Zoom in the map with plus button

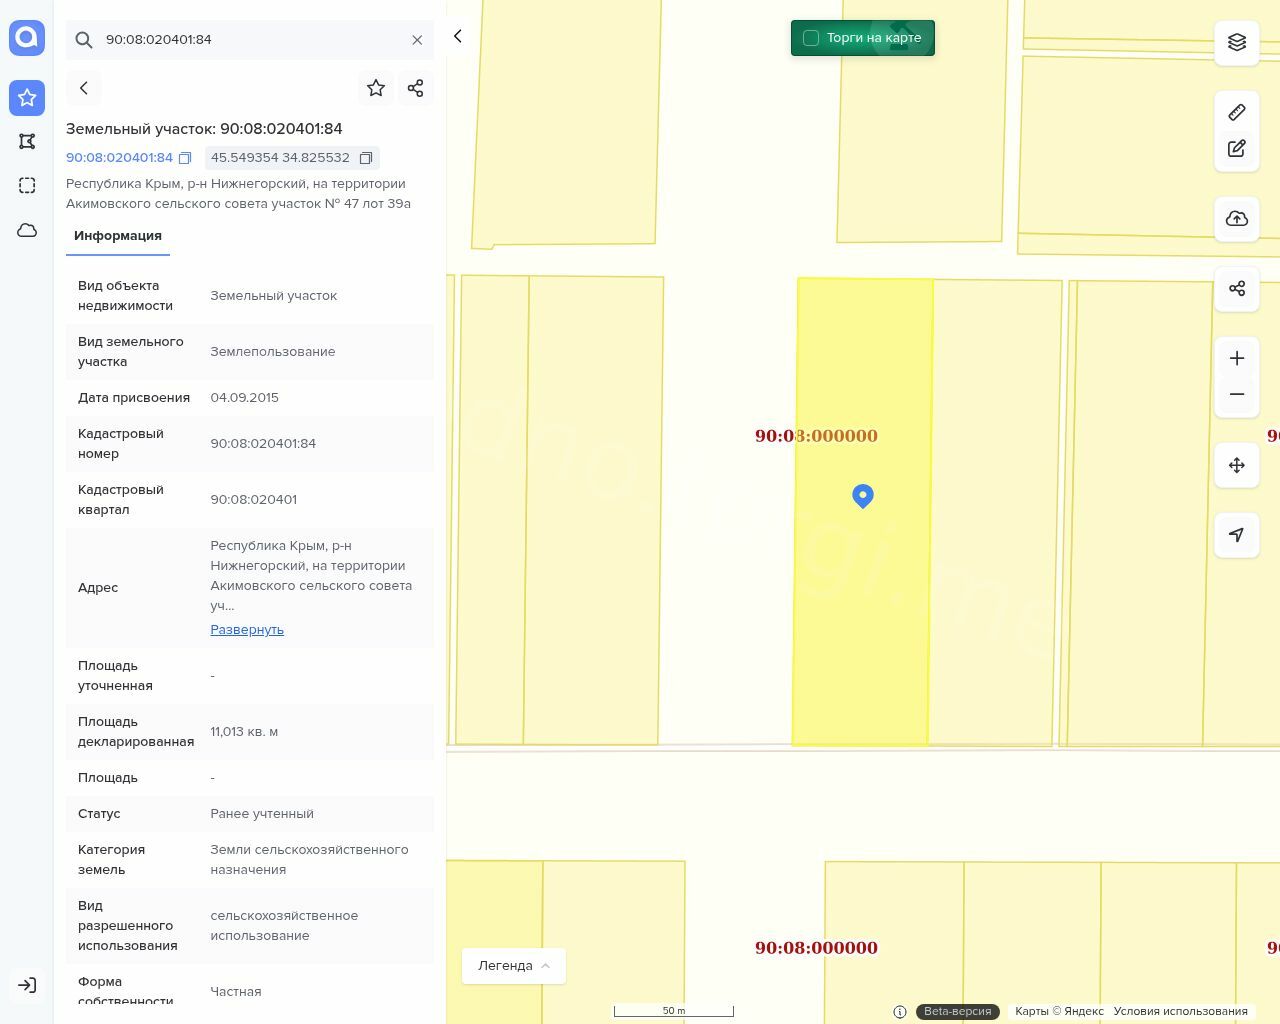1237,358
